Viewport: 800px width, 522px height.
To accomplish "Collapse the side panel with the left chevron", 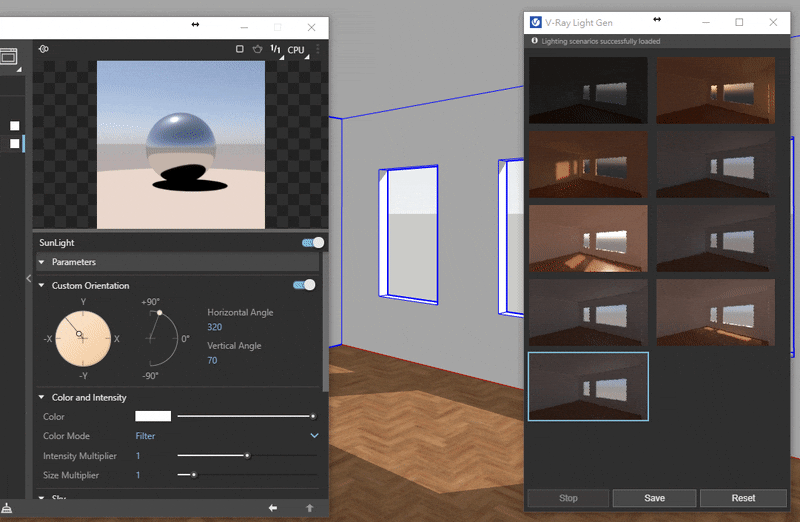I will coord(28,278).
